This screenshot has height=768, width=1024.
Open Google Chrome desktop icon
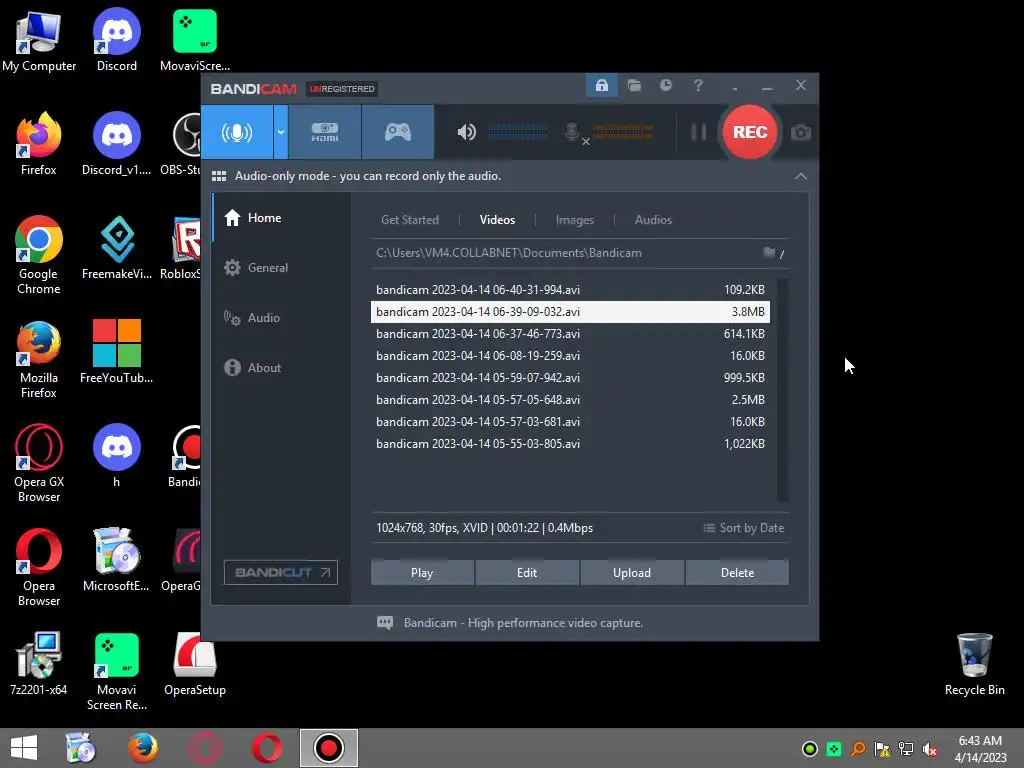point(39,255)
